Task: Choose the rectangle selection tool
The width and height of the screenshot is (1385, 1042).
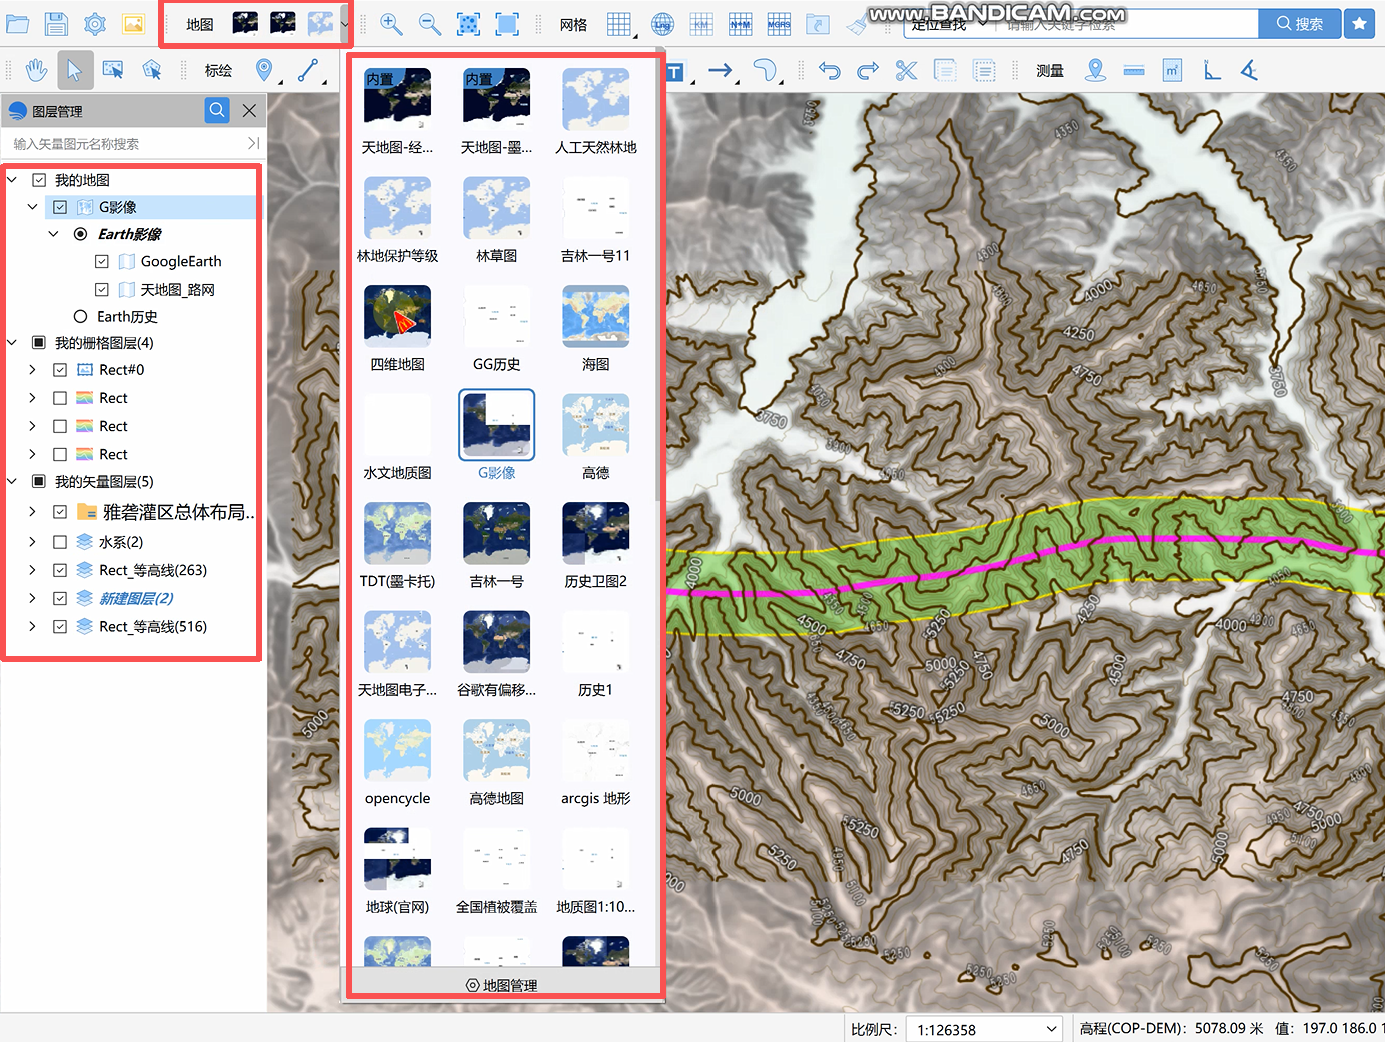Action: coord(113,70)
